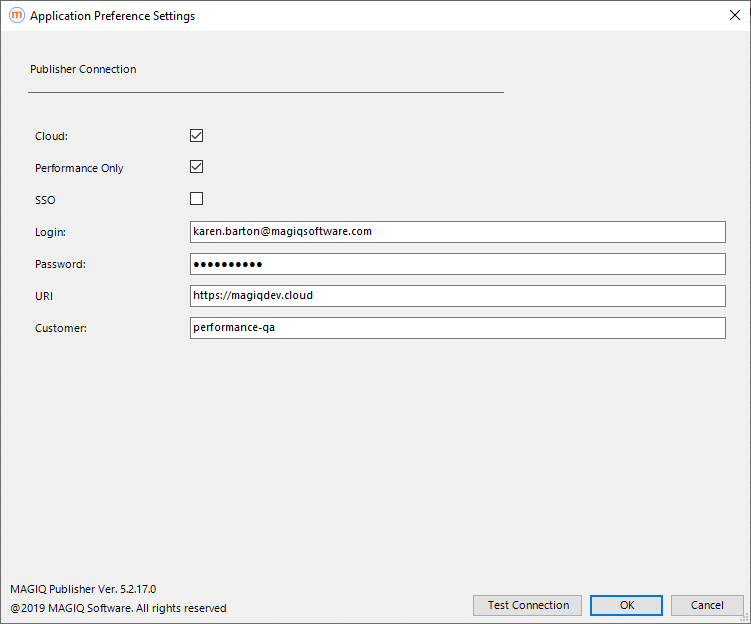Click the SSO label
The width and height of the screenshot is (751, 624).
tap(45, 200)
